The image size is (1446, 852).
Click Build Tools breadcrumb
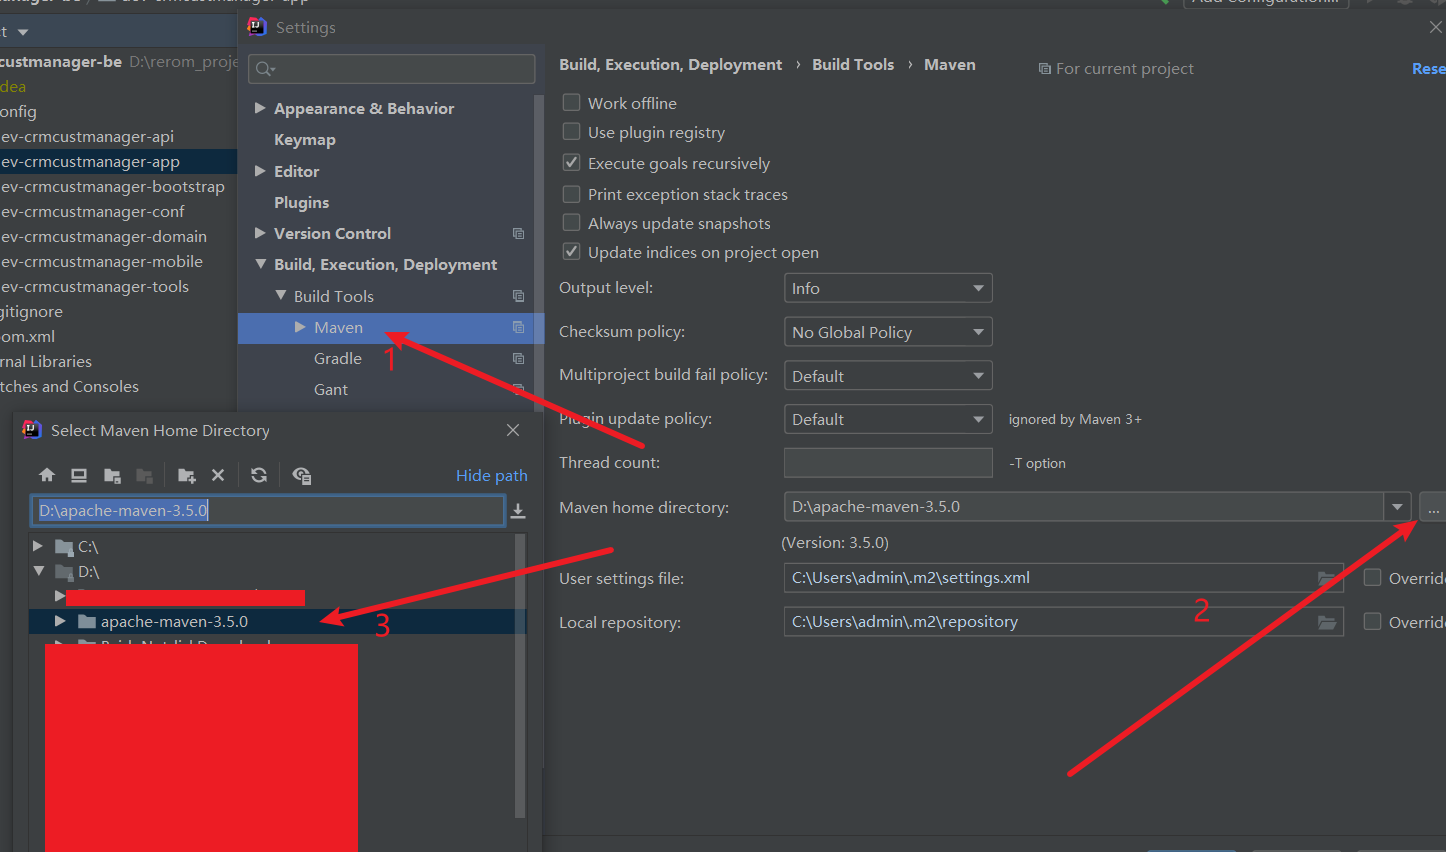853,64
